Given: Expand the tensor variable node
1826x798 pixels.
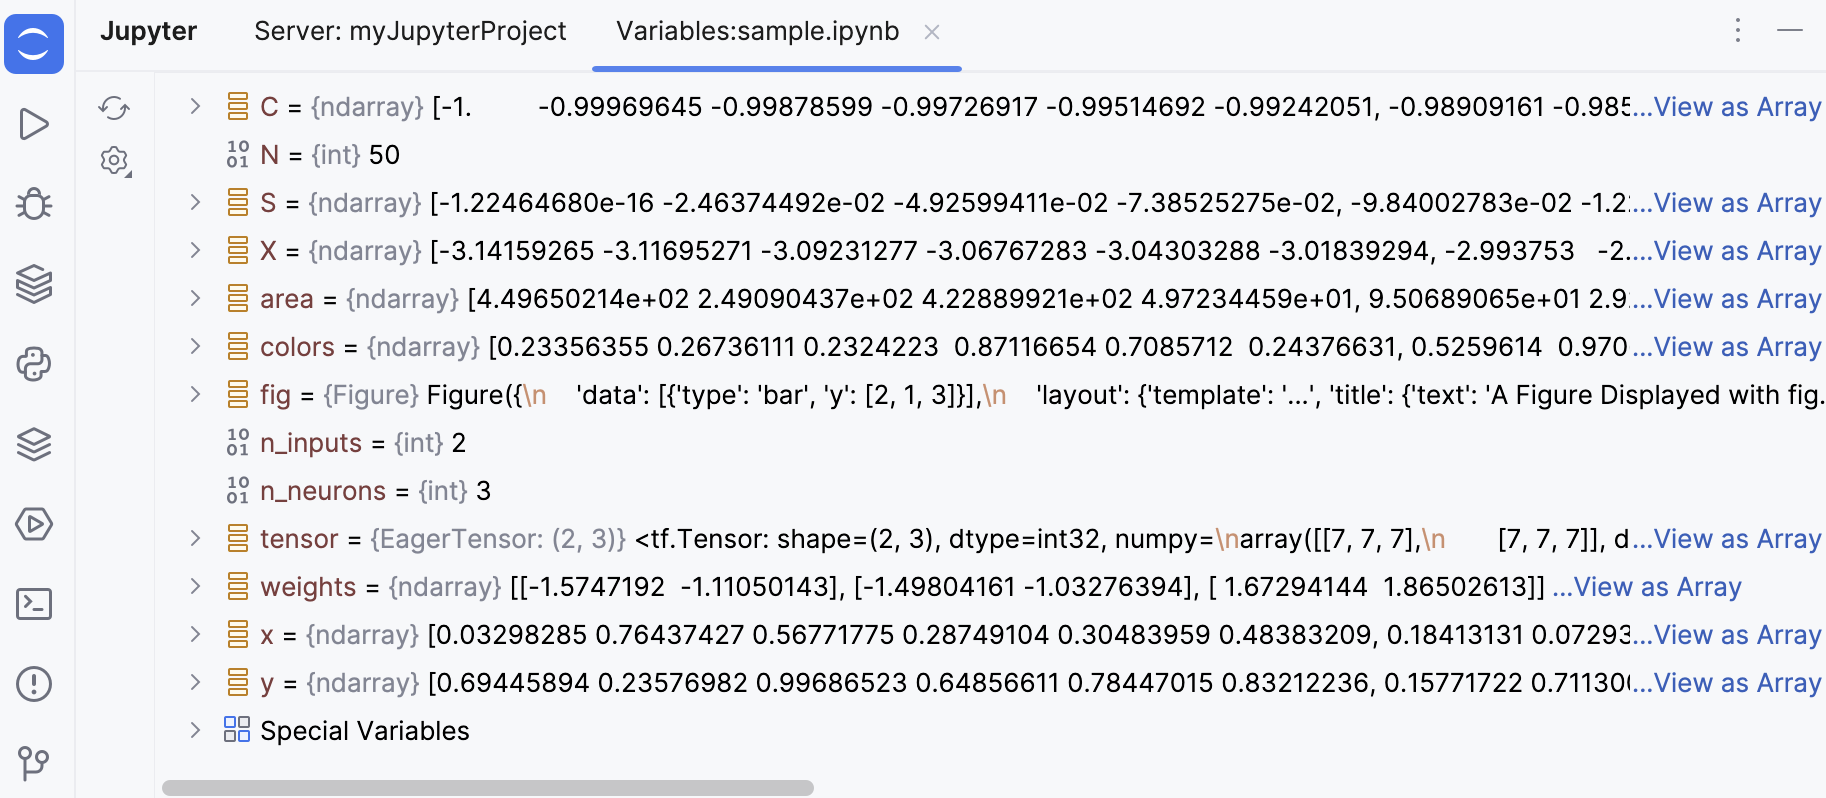Looking at the screenshot, I should click(x=196, y=538).
